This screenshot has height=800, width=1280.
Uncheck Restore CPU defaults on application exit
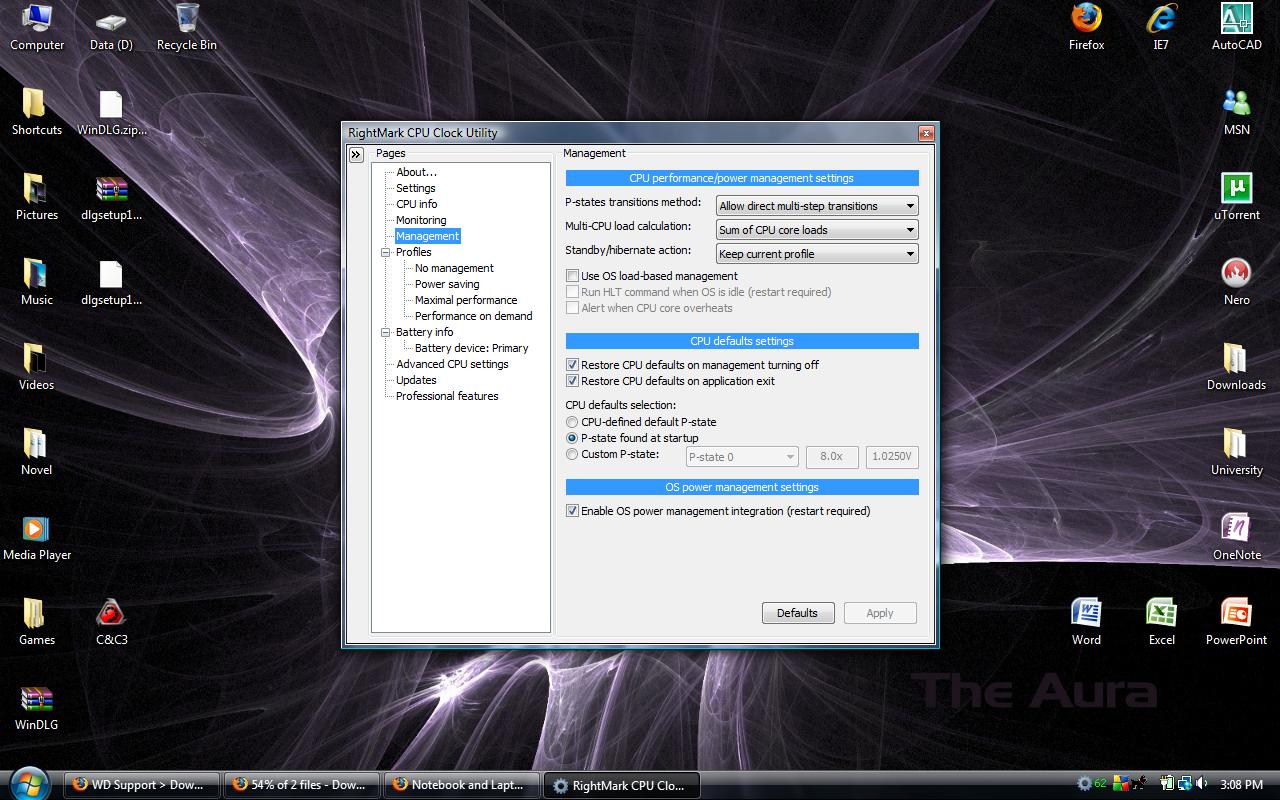pos(670,381)
